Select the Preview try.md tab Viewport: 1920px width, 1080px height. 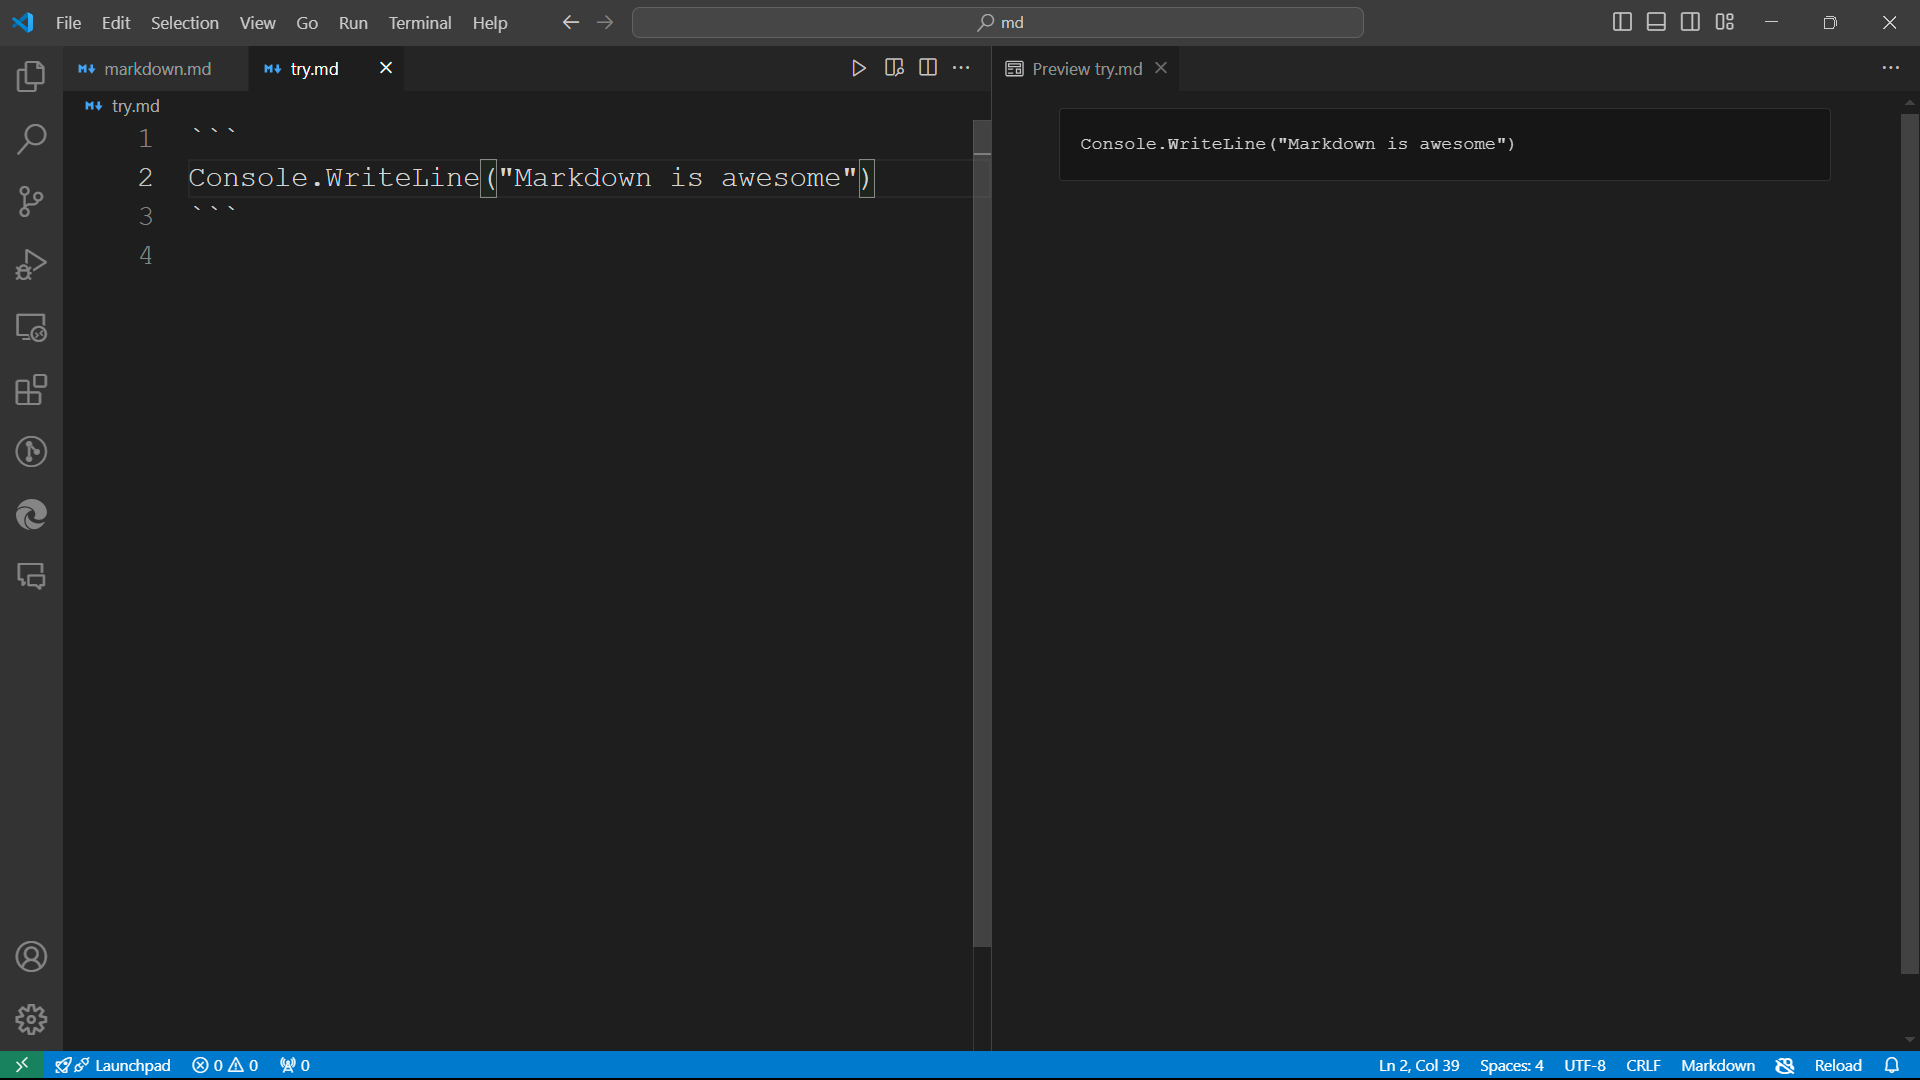(x=1087, y=68)
